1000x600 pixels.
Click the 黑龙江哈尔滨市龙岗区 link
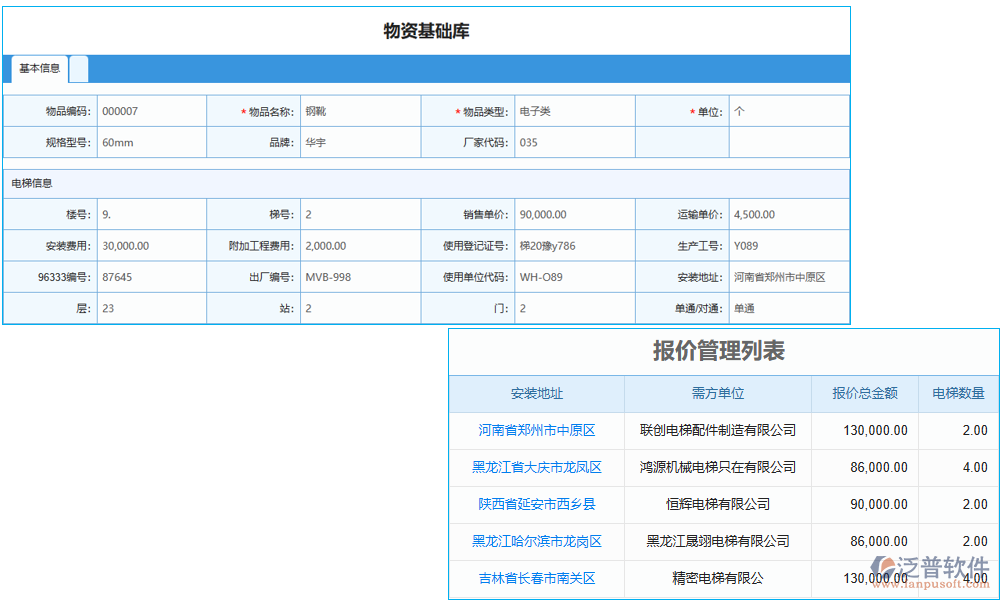[537, 542]
